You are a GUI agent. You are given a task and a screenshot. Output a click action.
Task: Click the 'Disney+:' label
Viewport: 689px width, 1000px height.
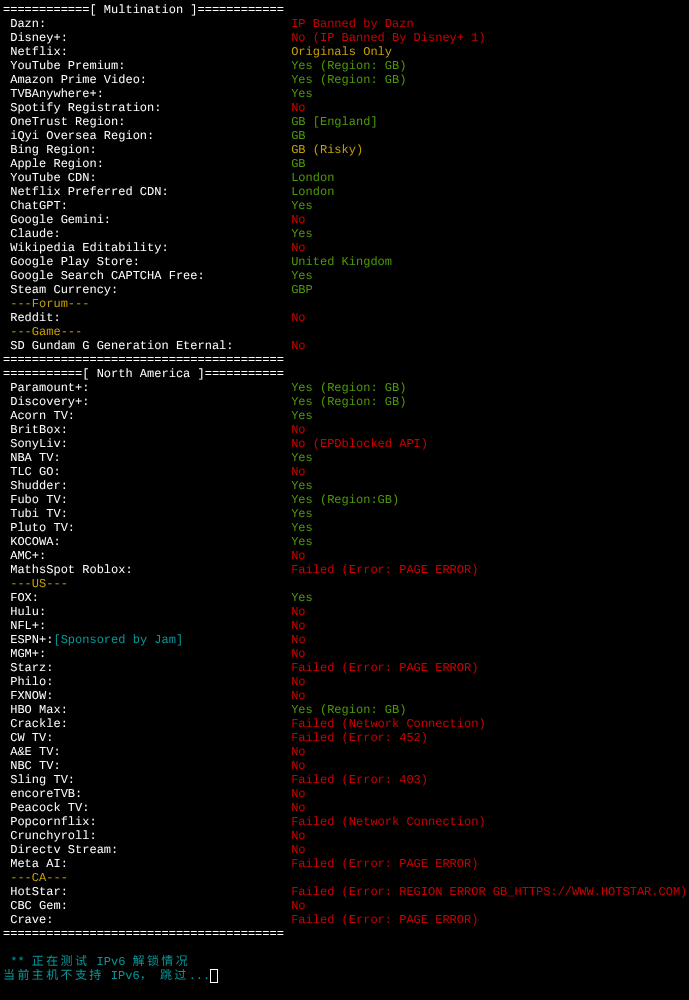tap(38, 38)
